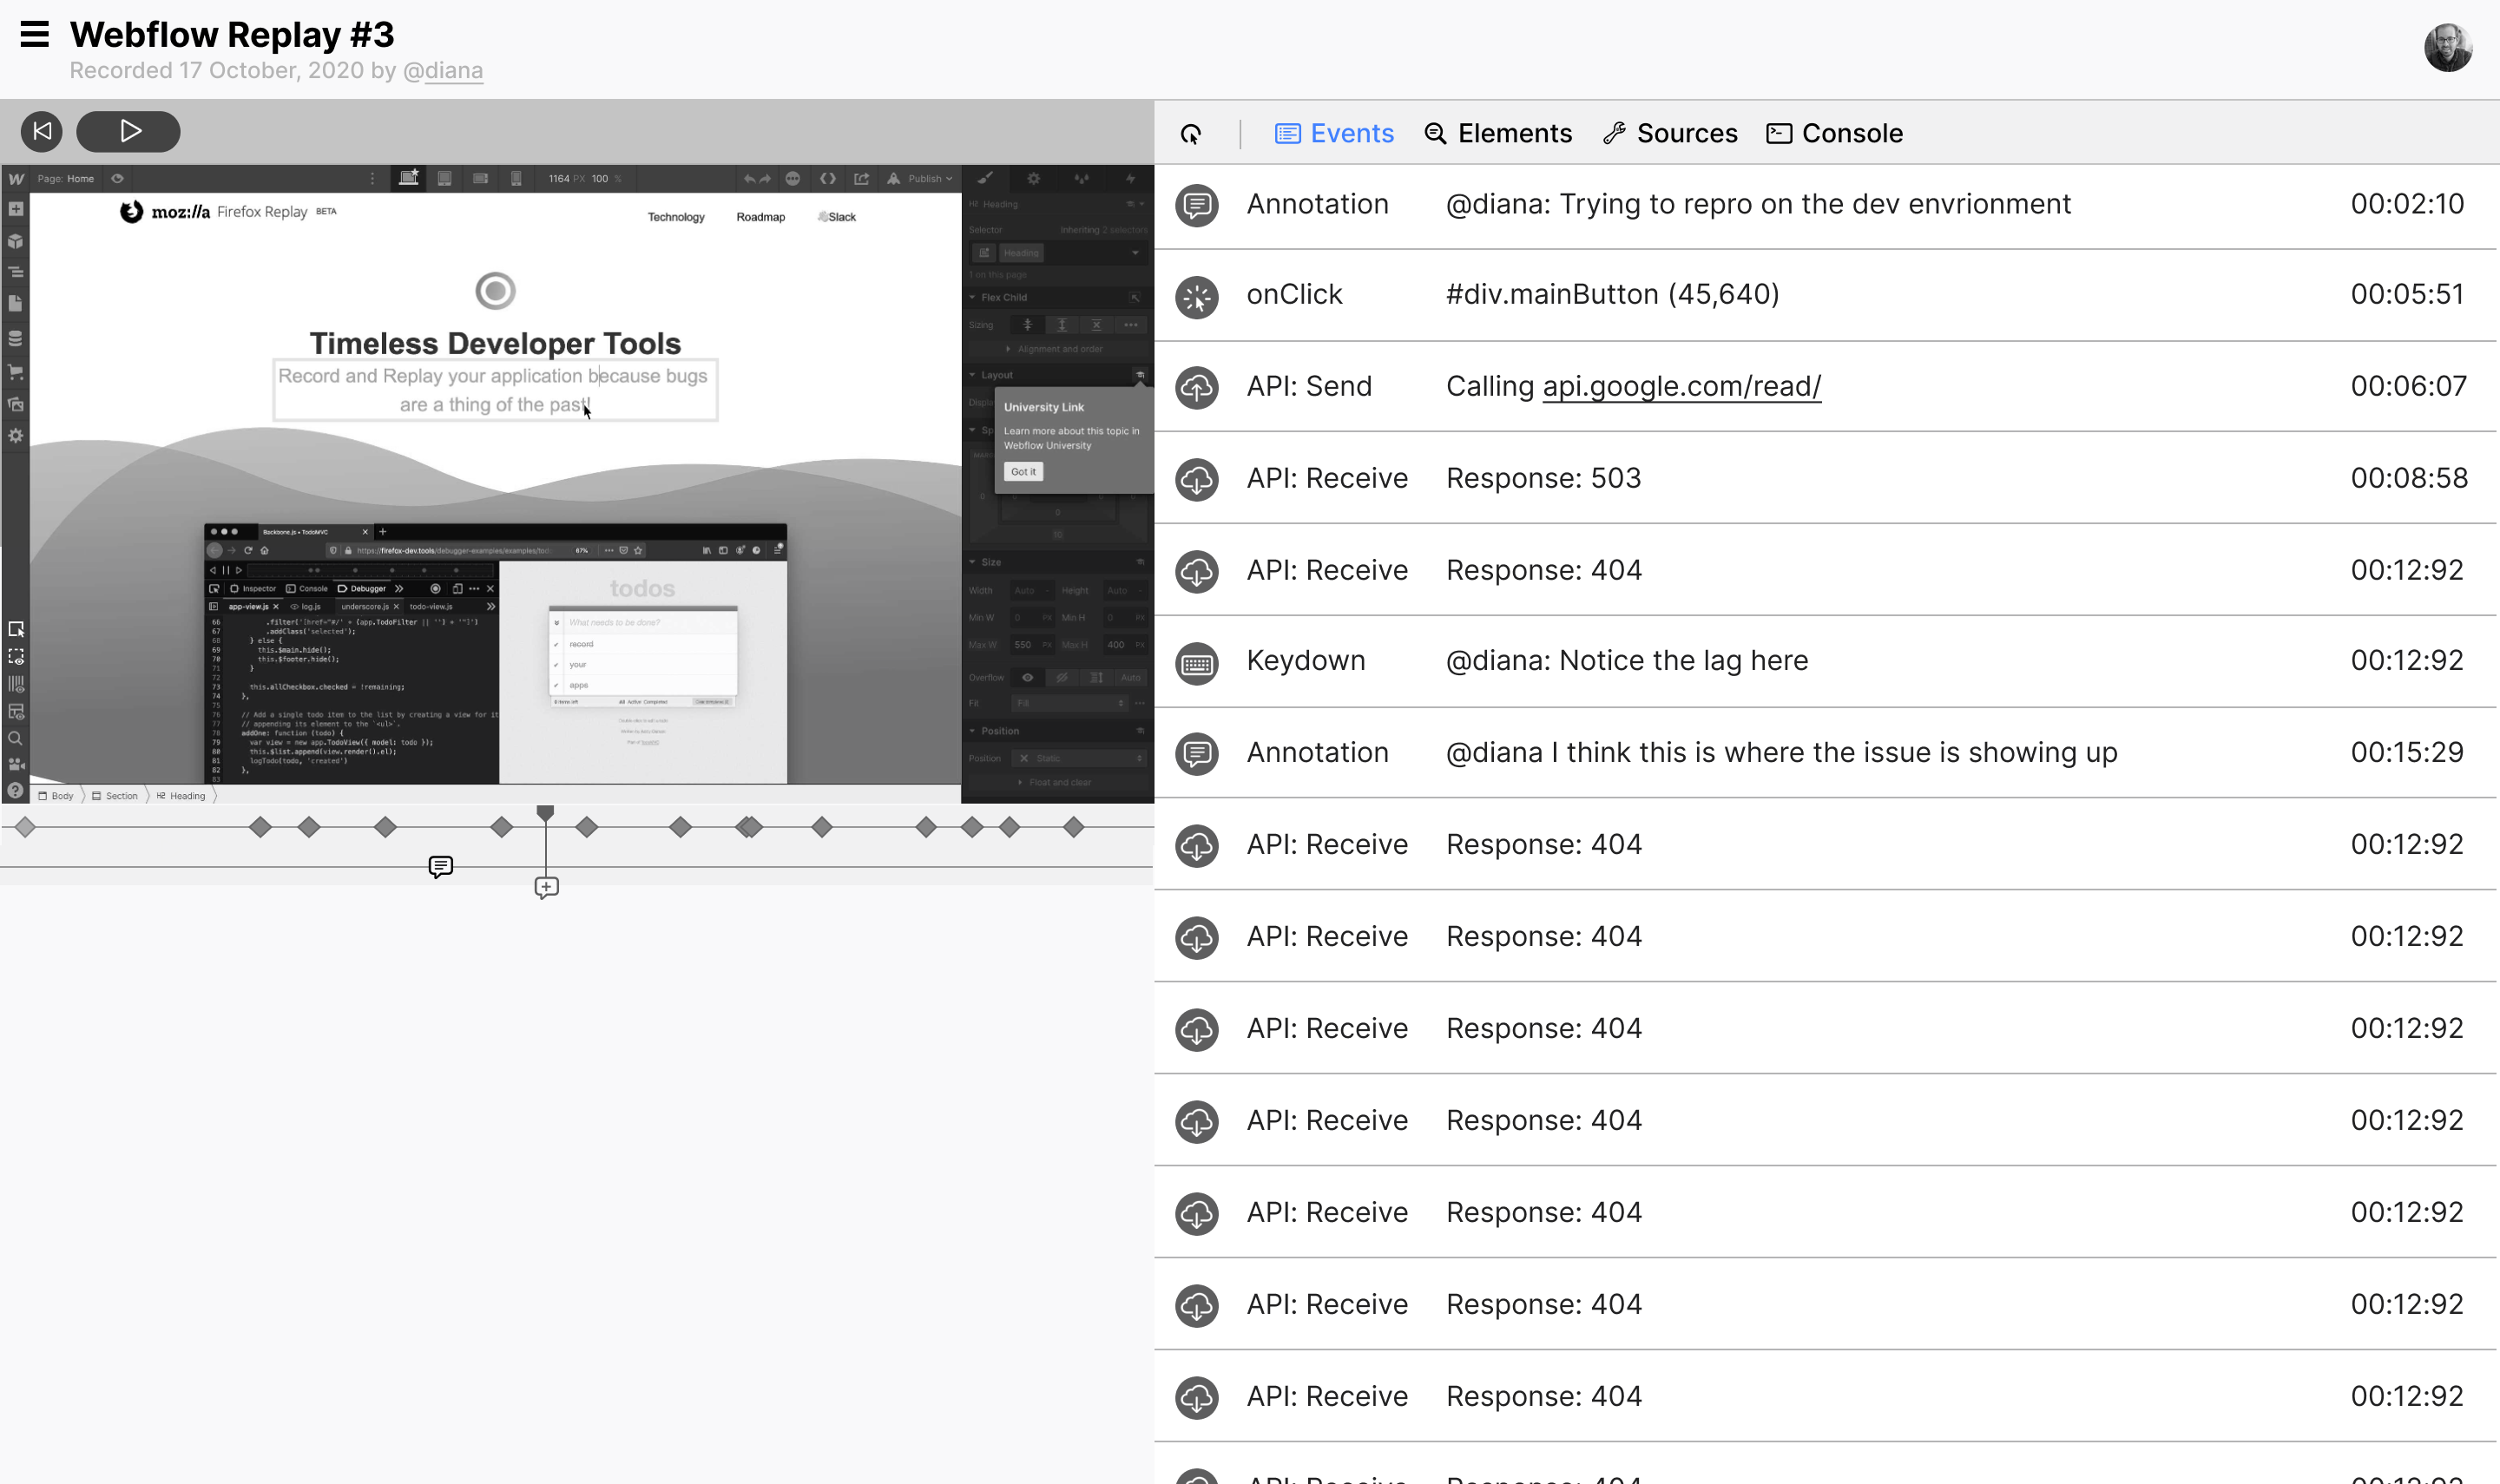The width and height of the screenshot is (2500, 1484).
Task: Click the rewind to start button
Action: pyautogui.click(x=42, y=131)
